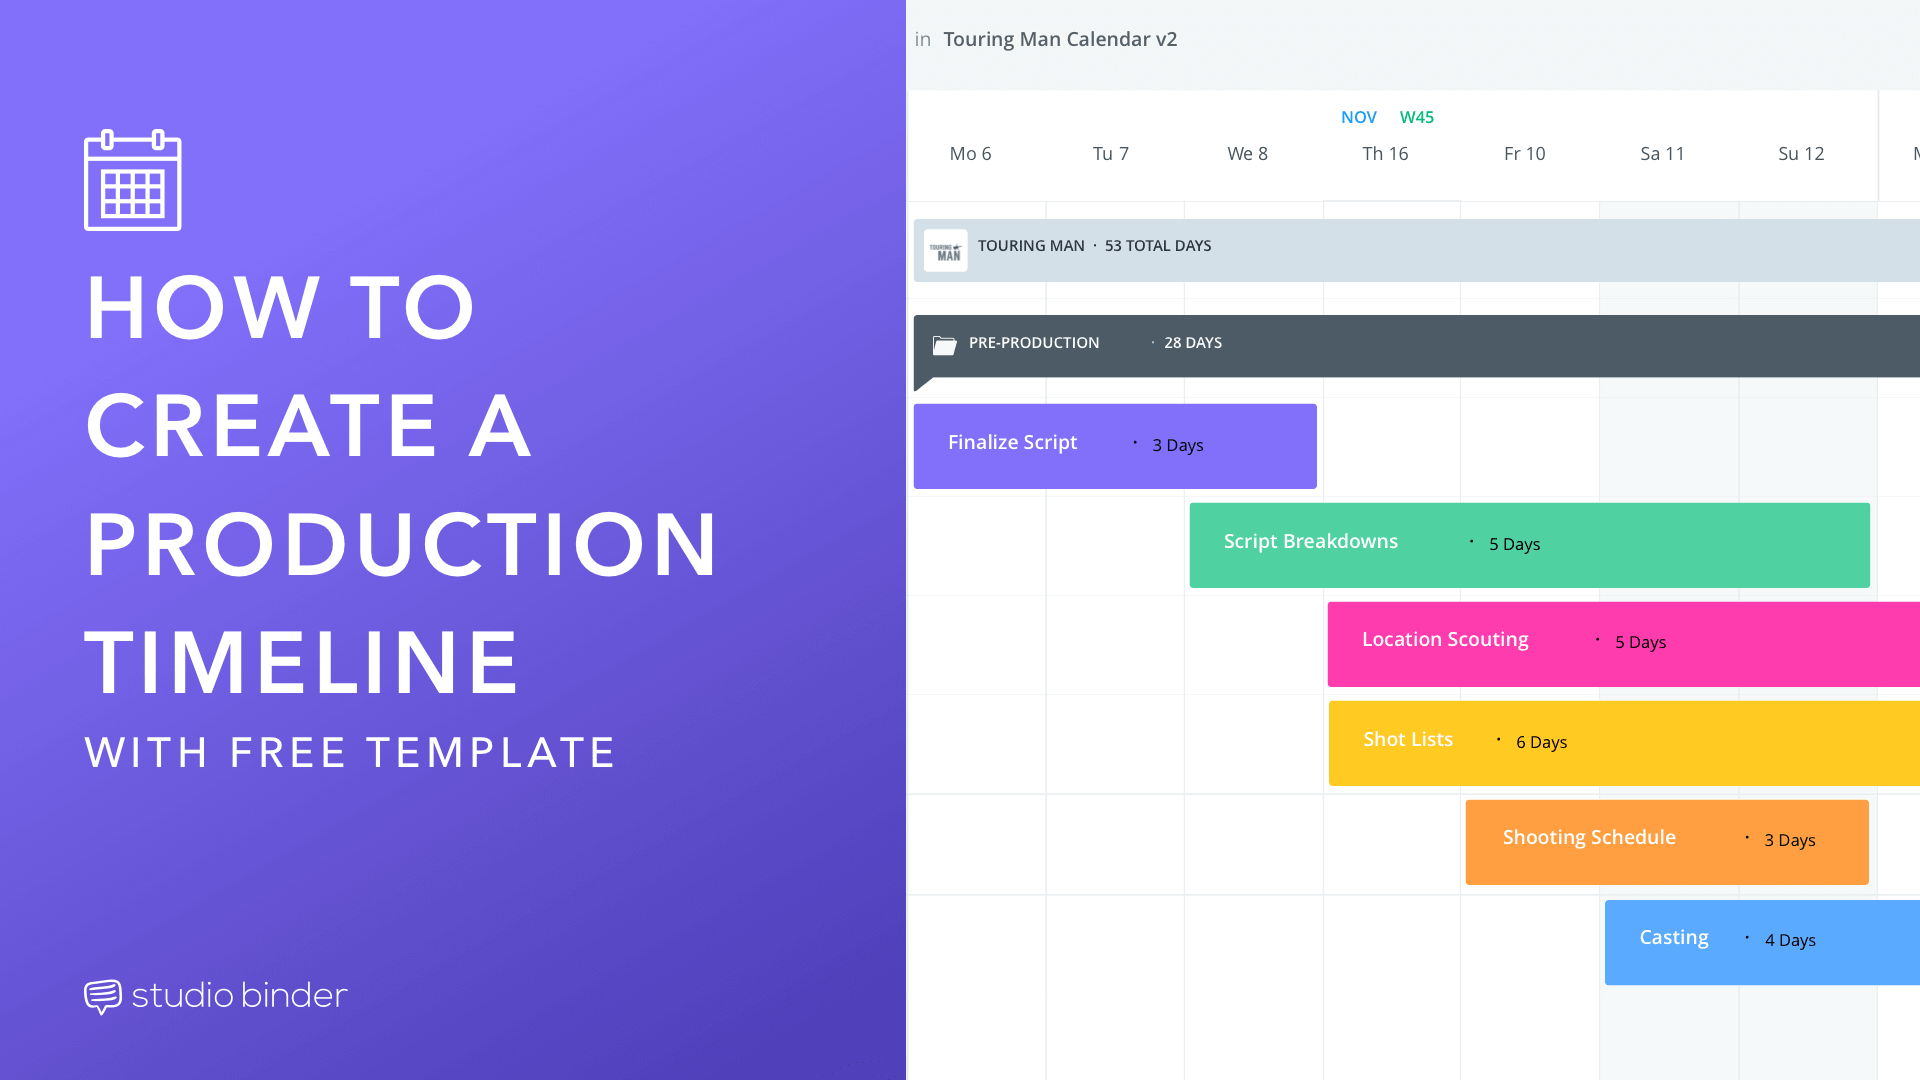This screenshot has width=1920, height=1080.
Task: Click the Shooting Schedule task bar
Action: click(x=1665, y=840)
